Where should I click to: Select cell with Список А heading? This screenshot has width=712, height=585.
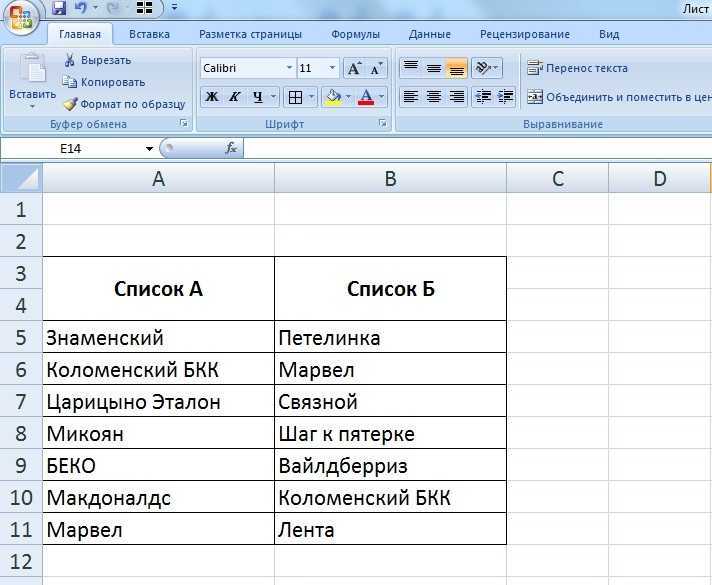pos(158,289)
